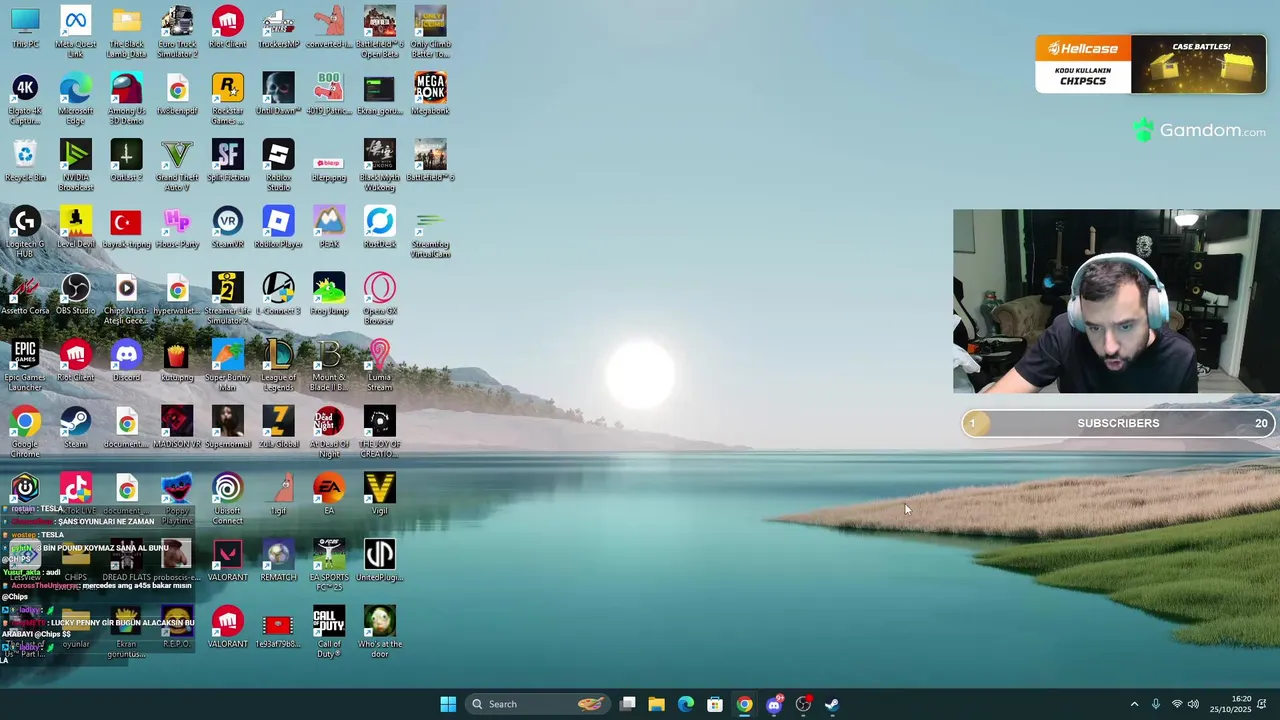Launch Grand Theft Auto V
This screenshot has height=720, width=1280.
(177, 166)
